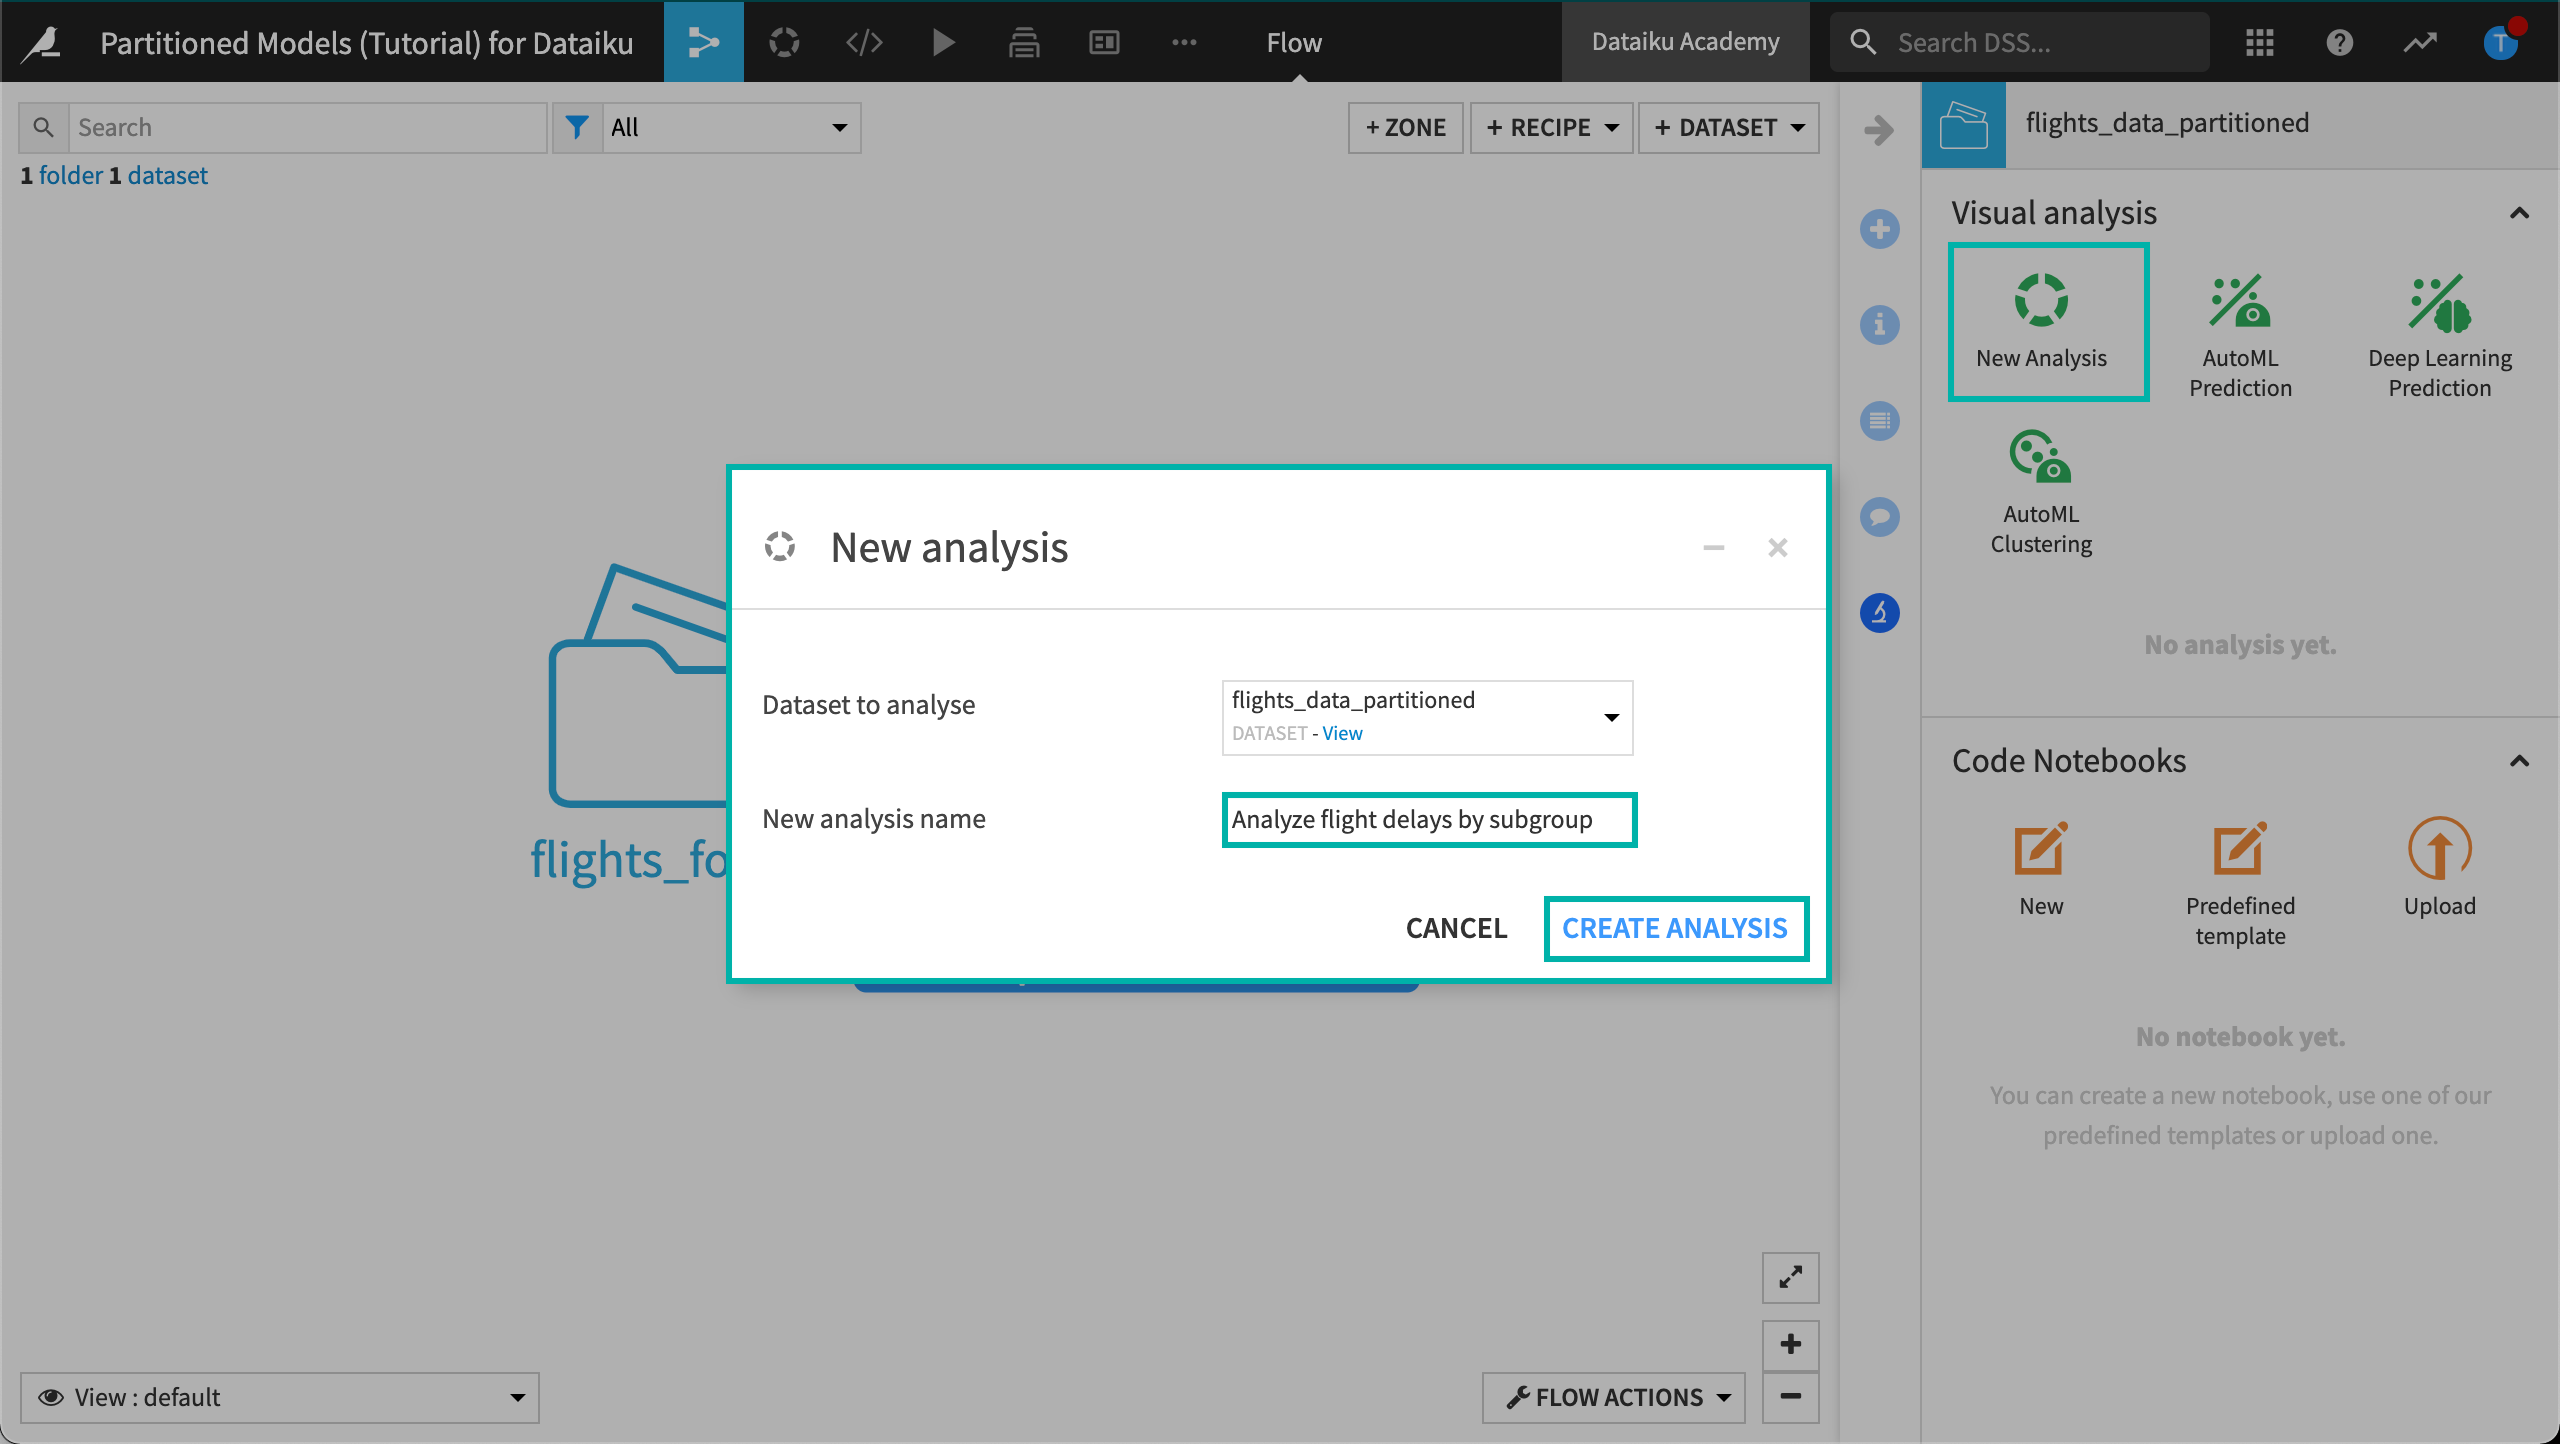Screen dimensions: 2560x1444
Task: Zoom out the flow with minus button
Action: (x=1790, y=1396)
